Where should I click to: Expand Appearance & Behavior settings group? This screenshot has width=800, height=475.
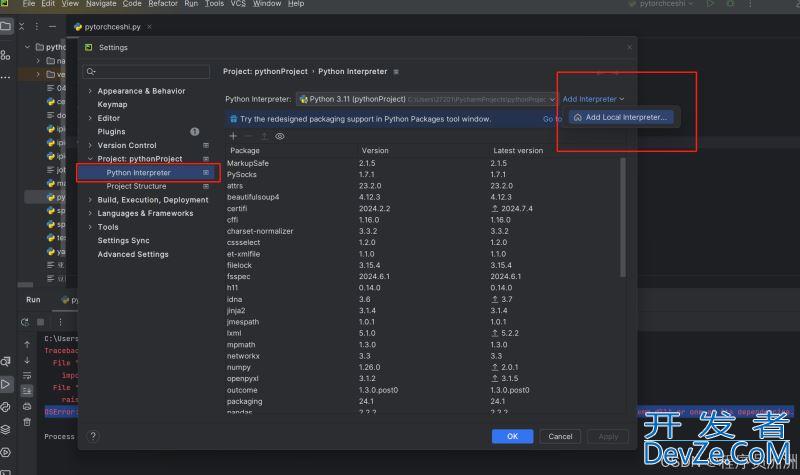point(90,91)
